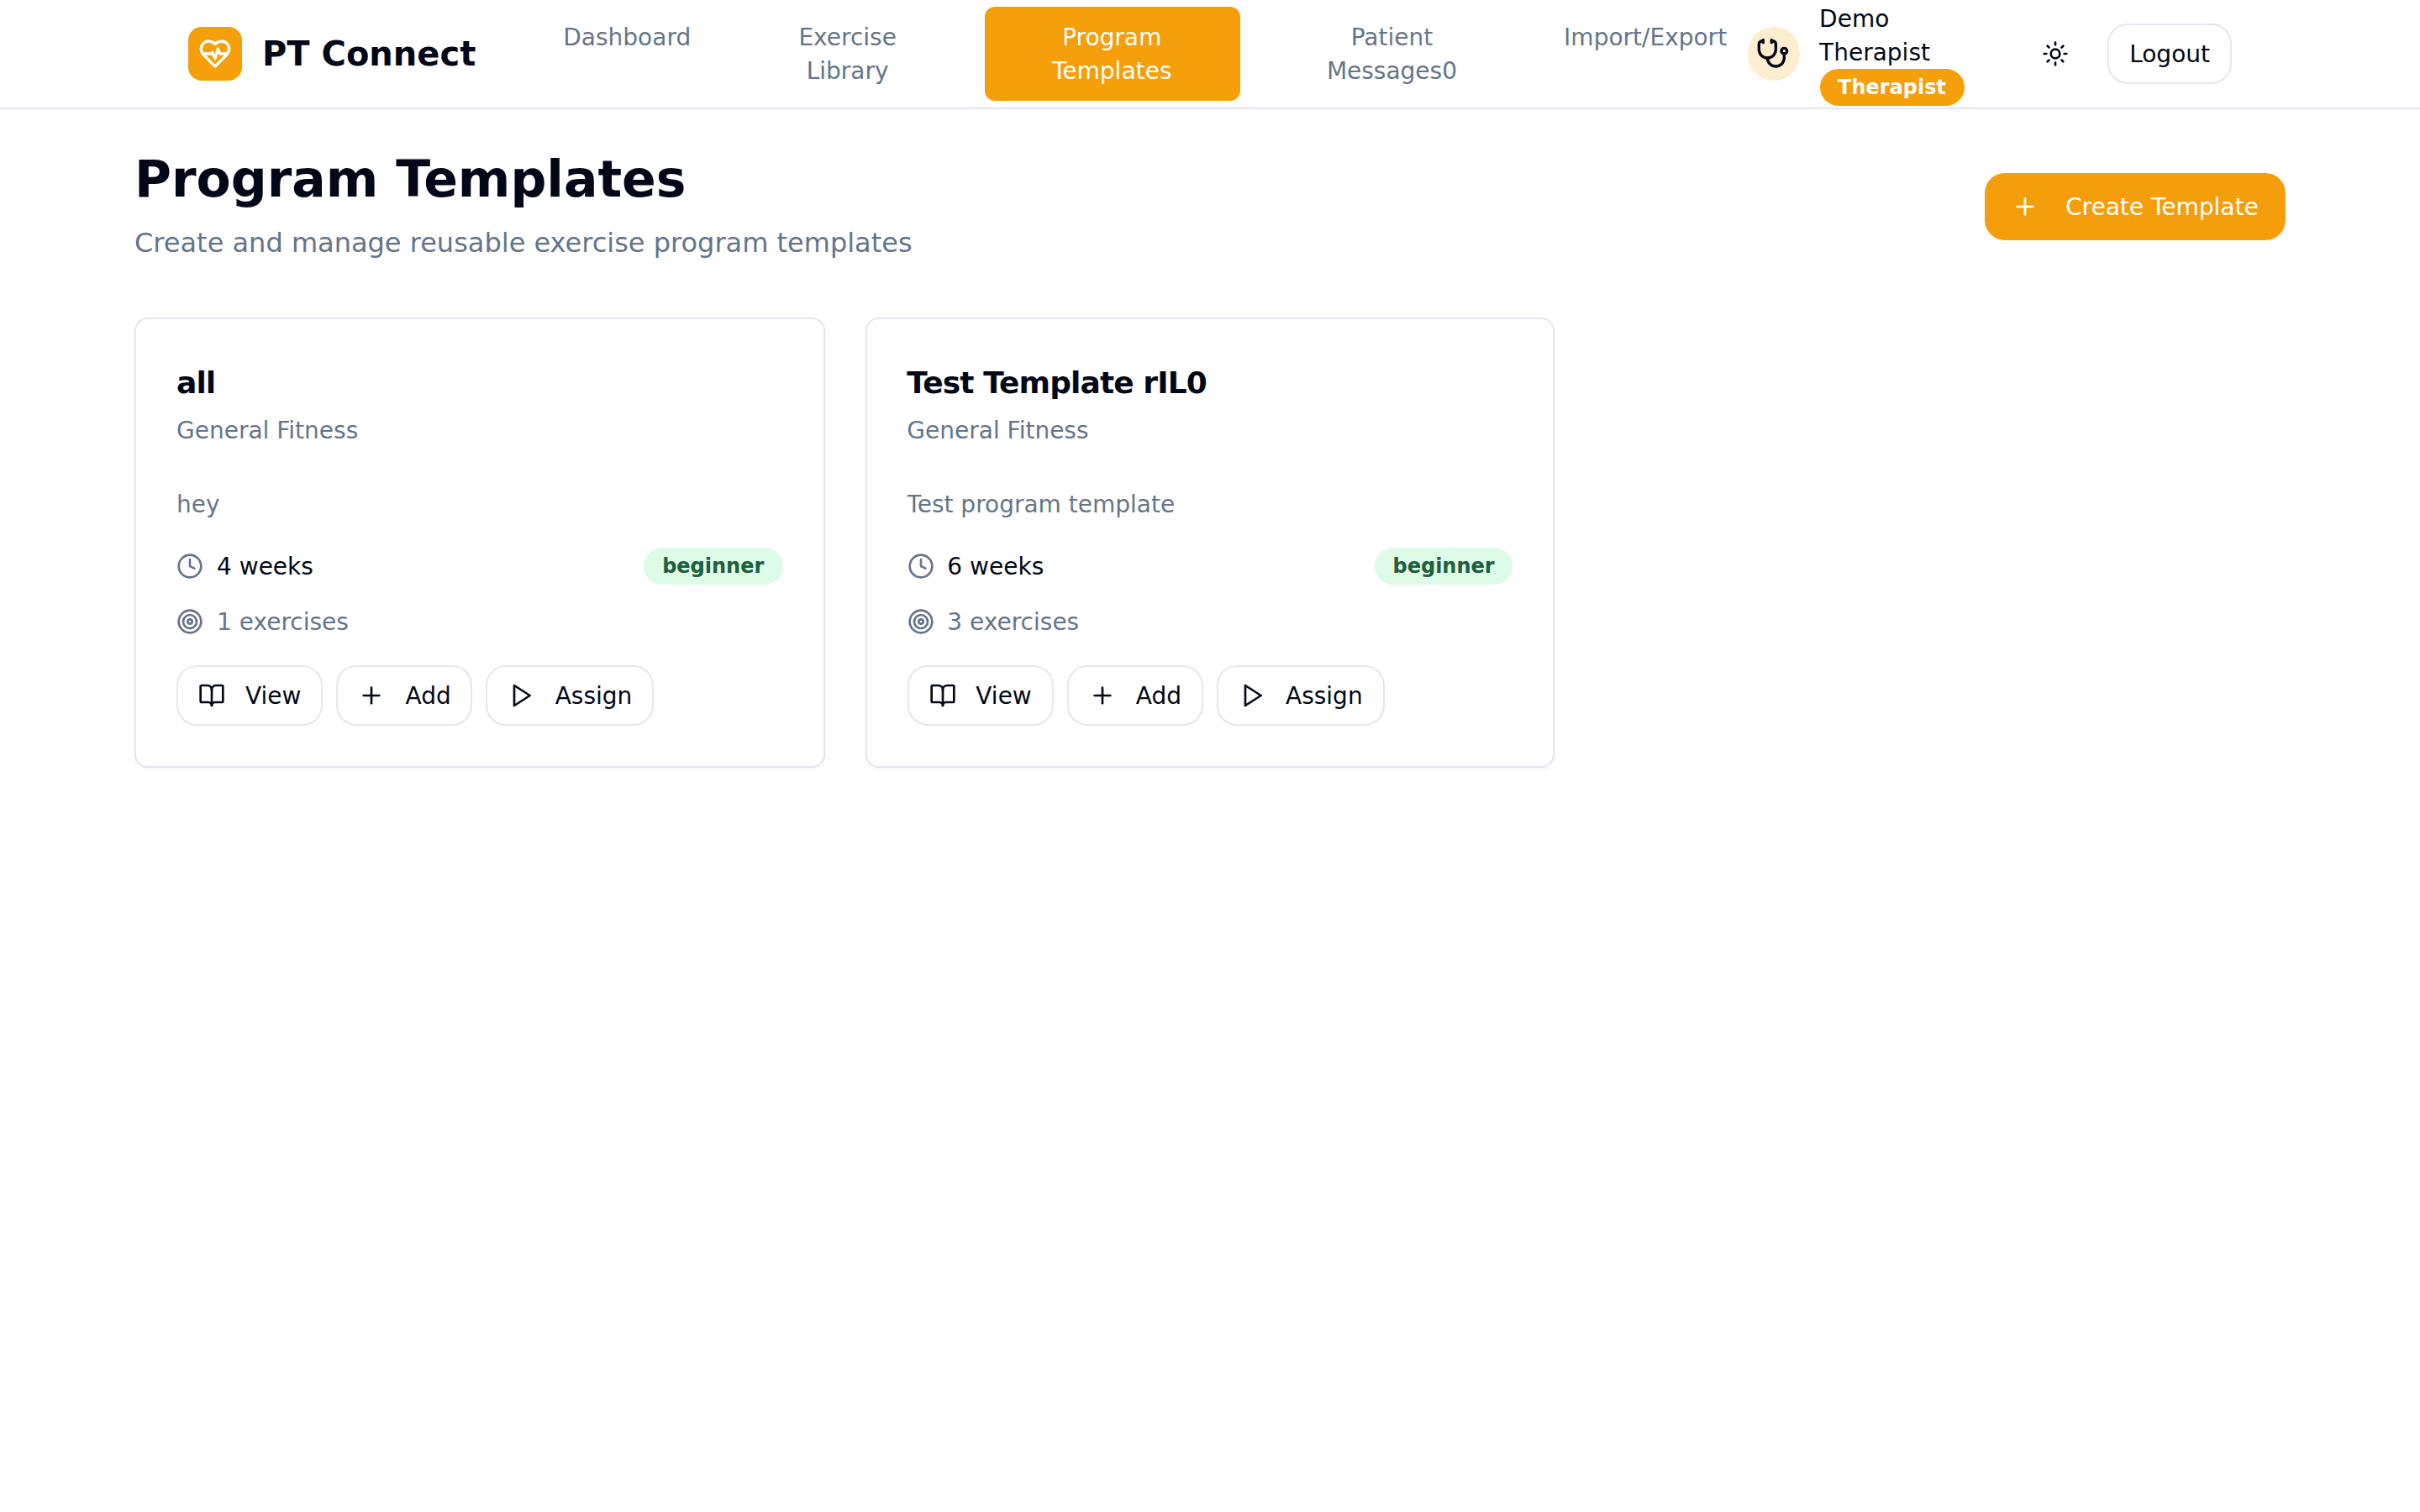Screen dimensions: 2420x1512
Task: Open the Dashboard page
Action: (626, 37)
